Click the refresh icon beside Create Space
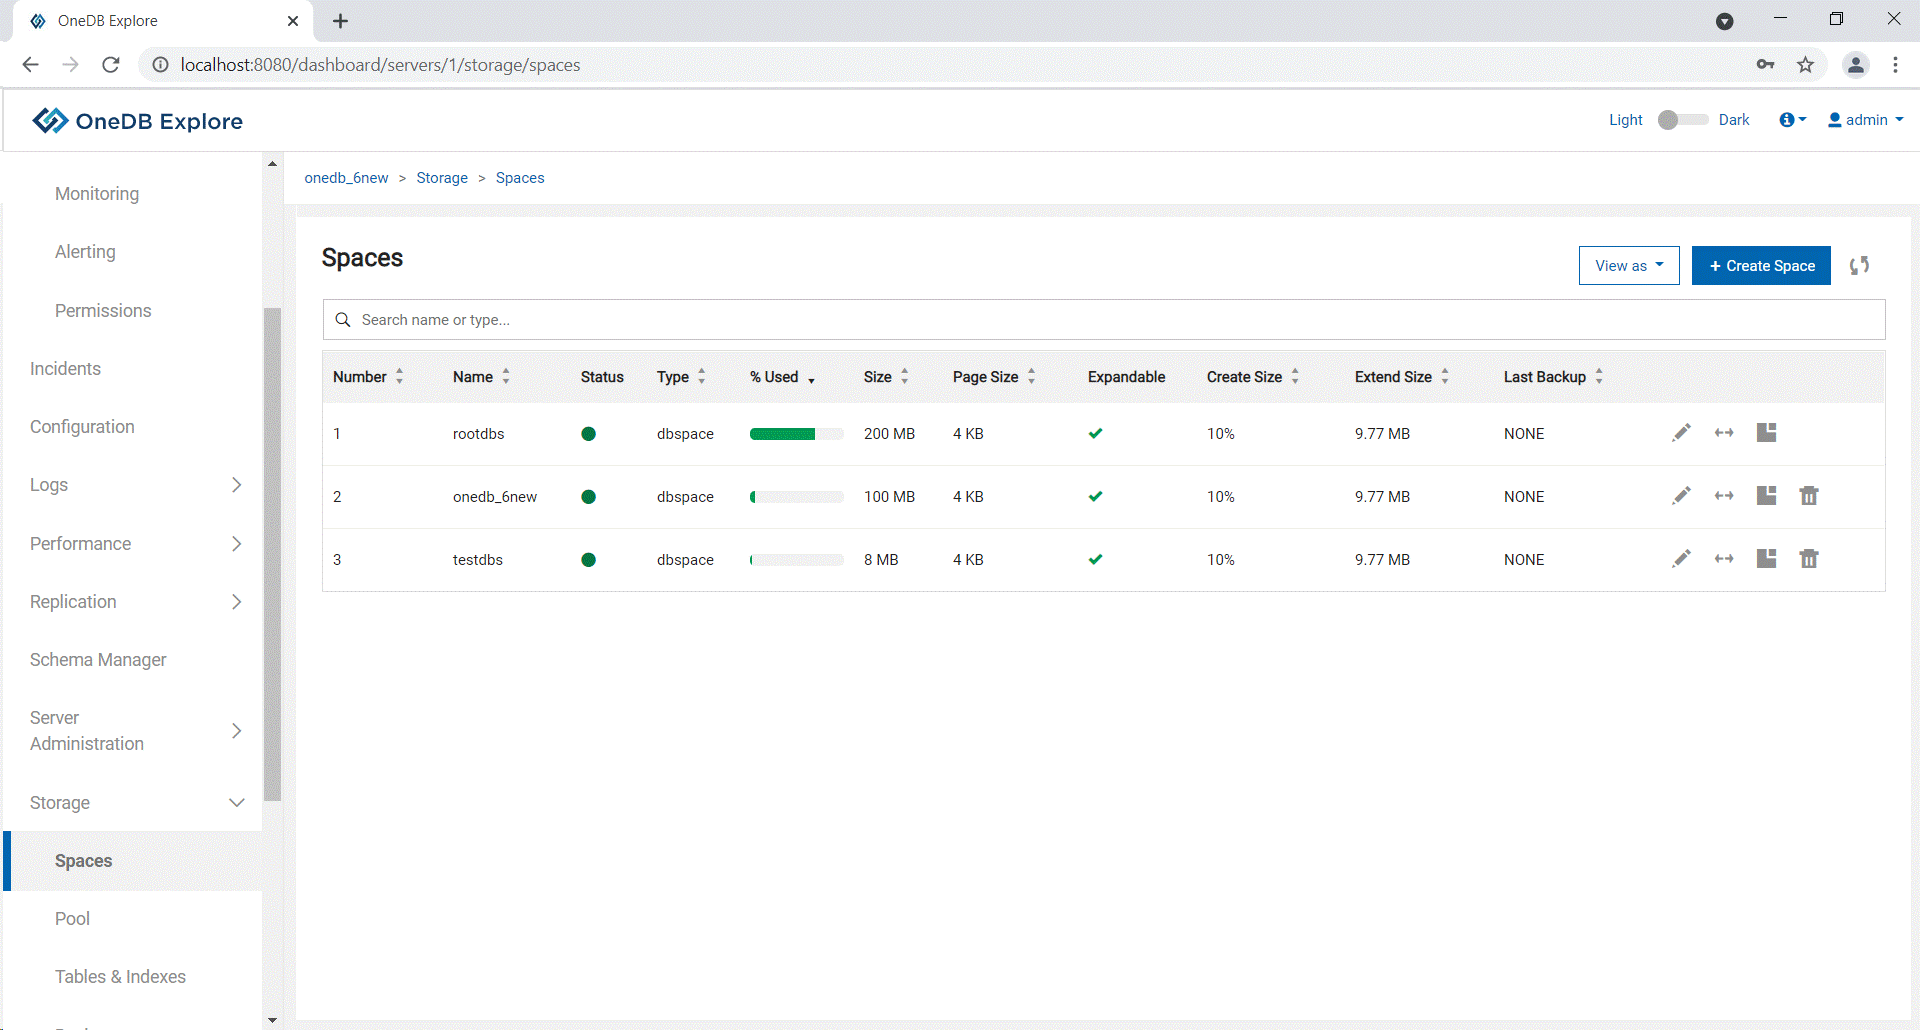 click(x=1859, y=266)
